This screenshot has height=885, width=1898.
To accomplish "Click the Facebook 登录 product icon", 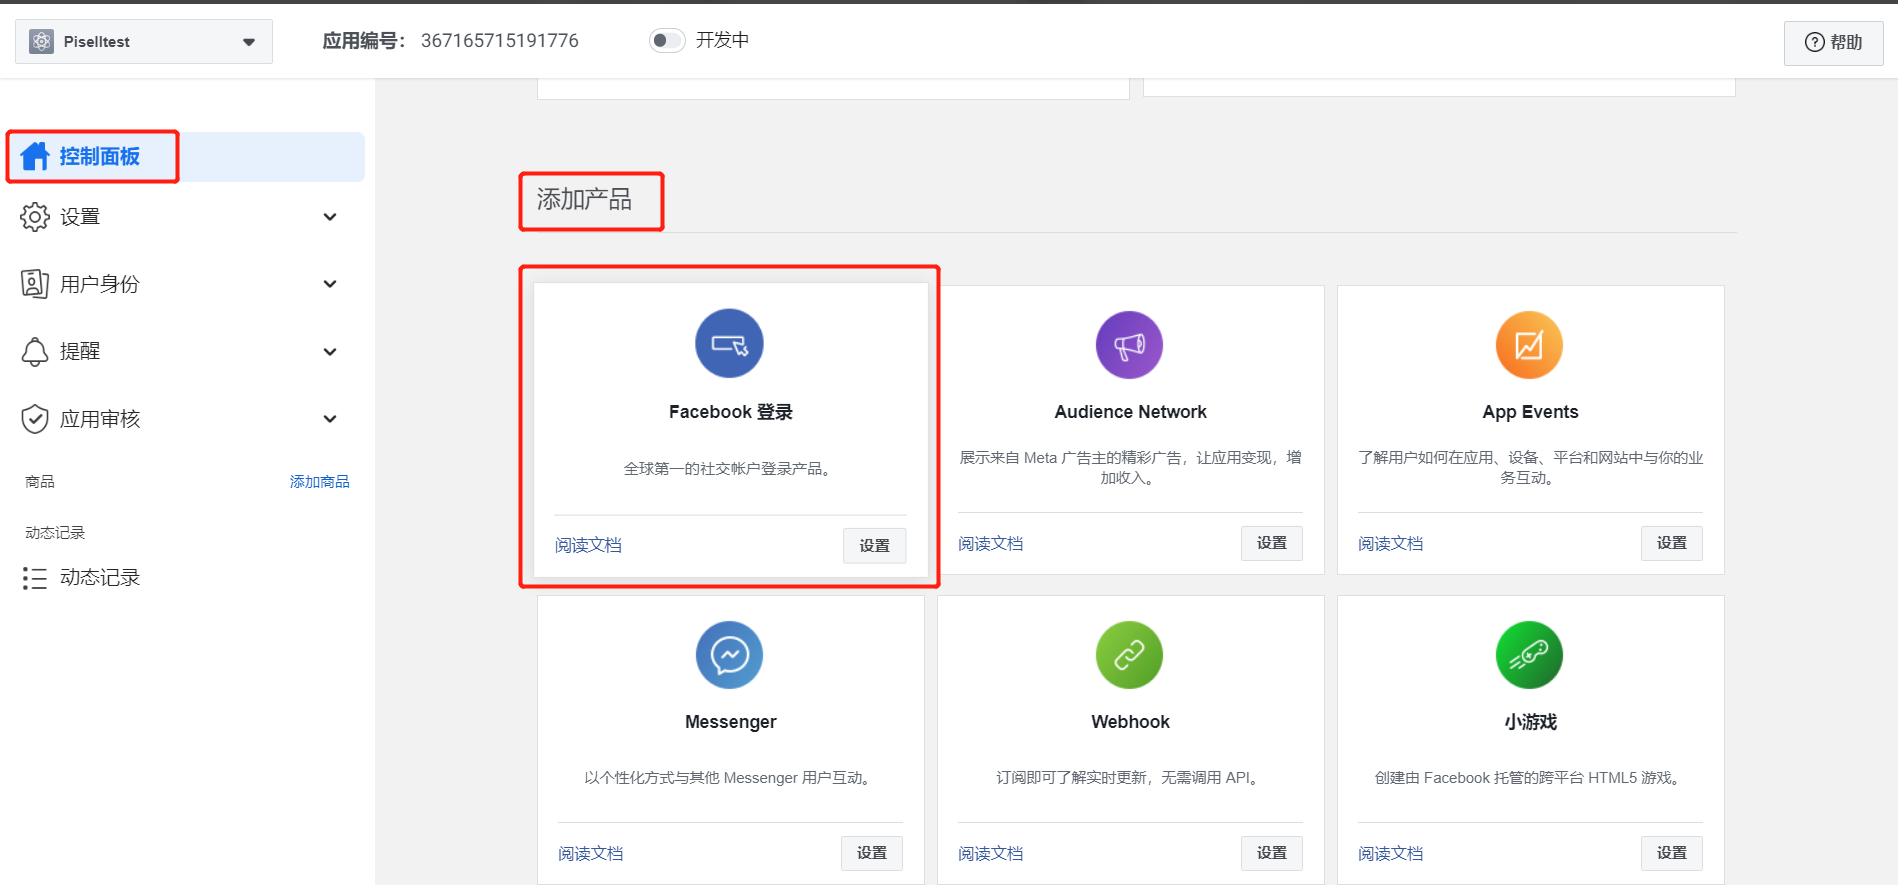I will click(729, 344).
